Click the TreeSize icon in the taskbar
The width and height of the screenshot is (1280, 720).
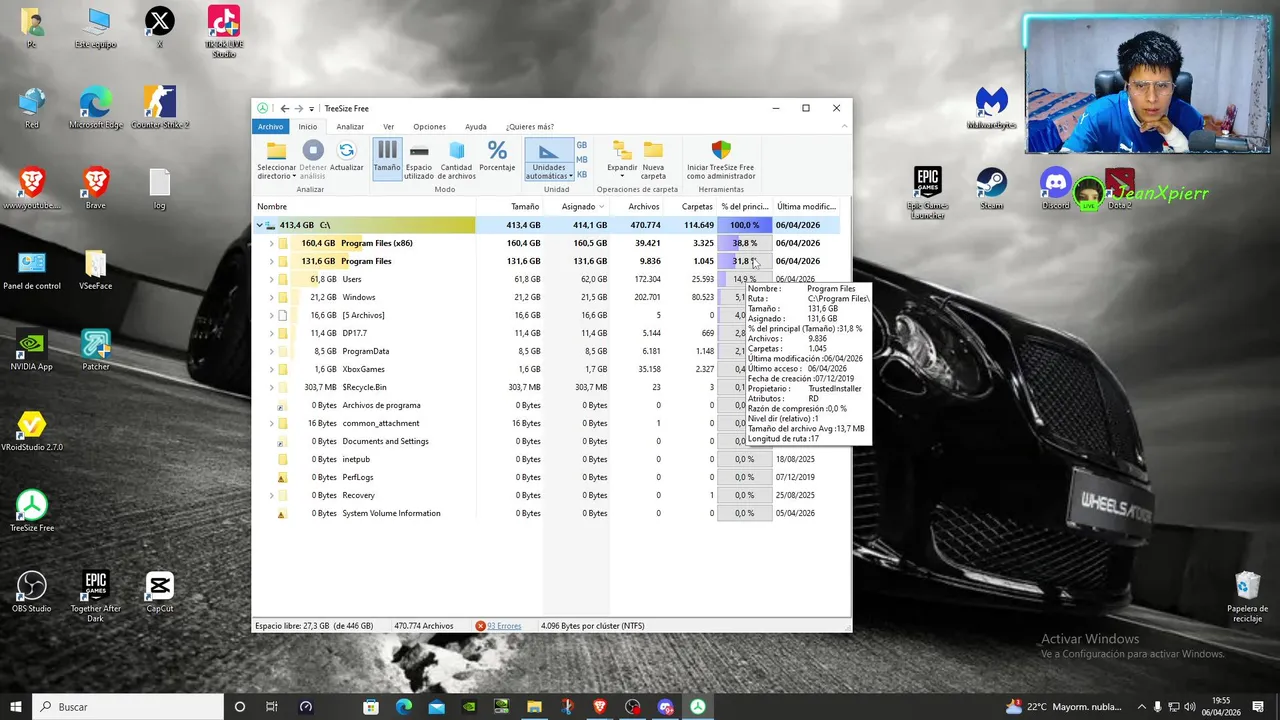[698, 707]
